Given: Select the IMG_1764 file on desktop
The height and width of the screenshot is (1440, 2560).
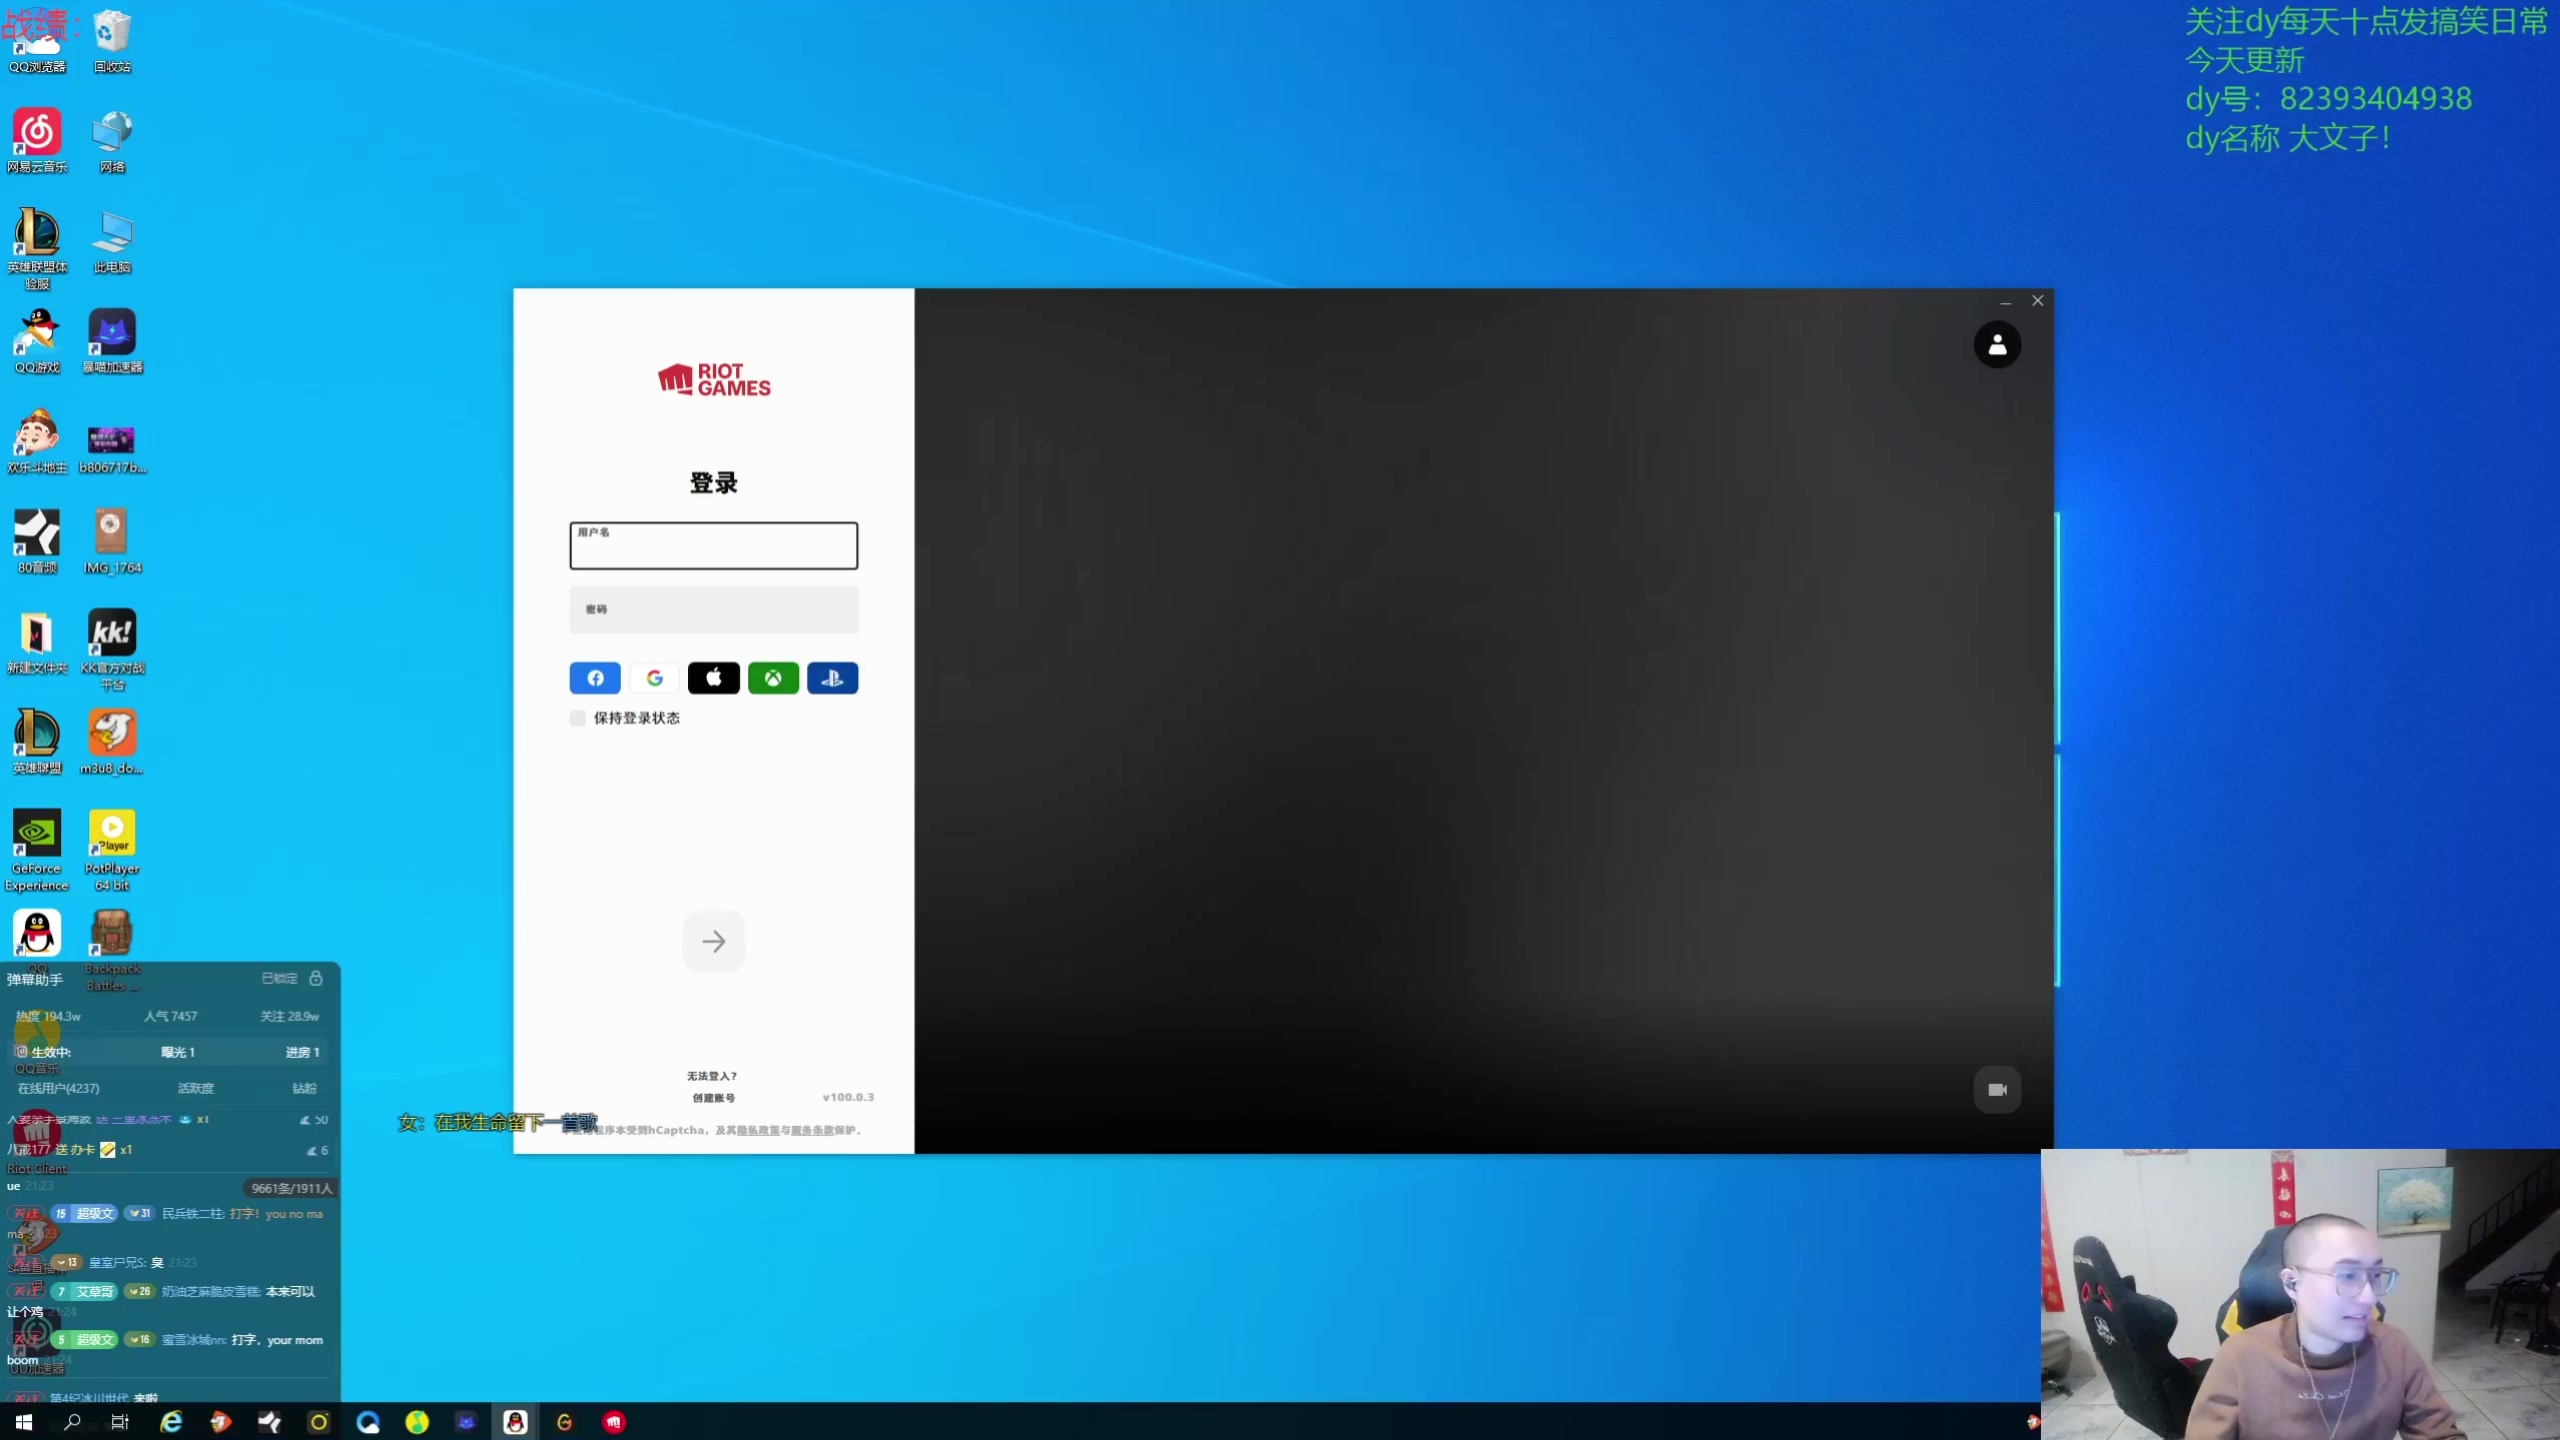Looking at the screenshot, I should (x=112, y=541).
